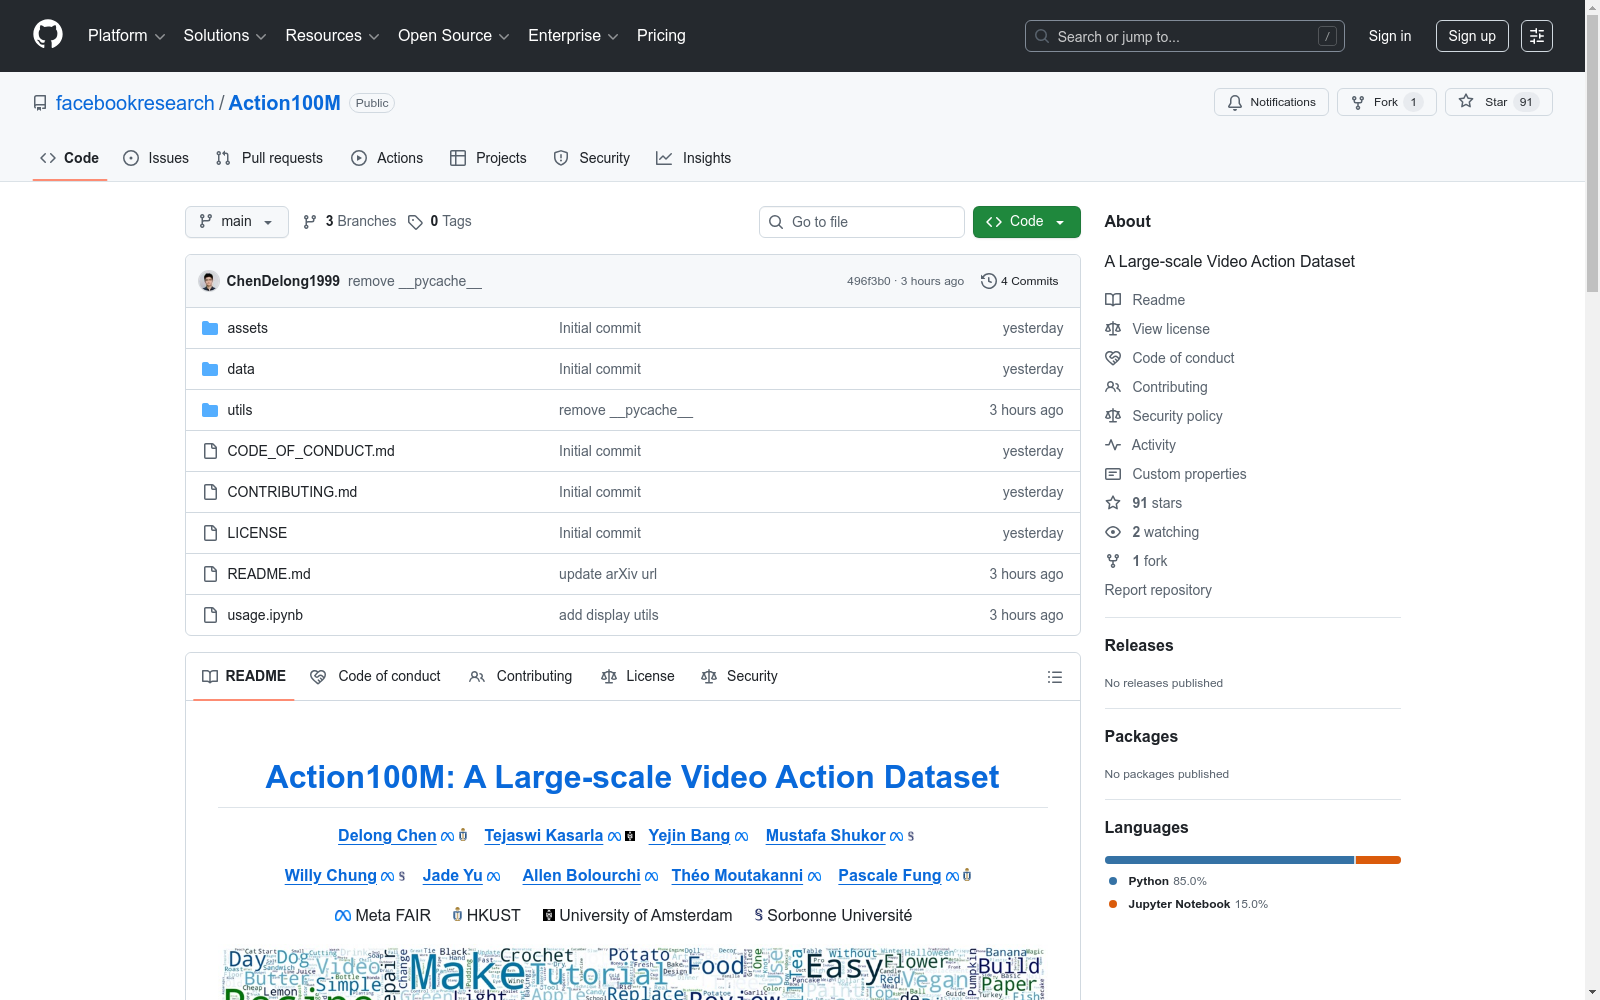Click the Sign up button

tap(1472, 36)
